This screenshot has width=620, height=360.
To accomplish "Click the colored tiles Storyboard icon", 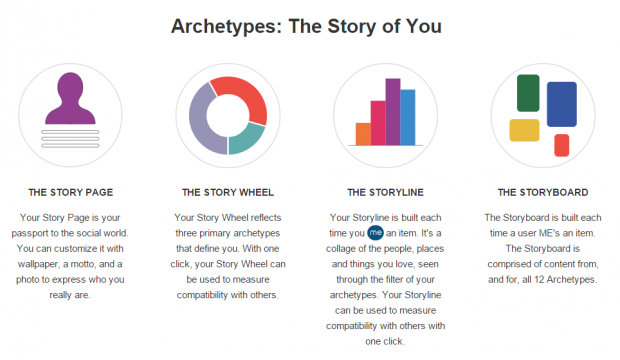I will (x=543, y=115).
